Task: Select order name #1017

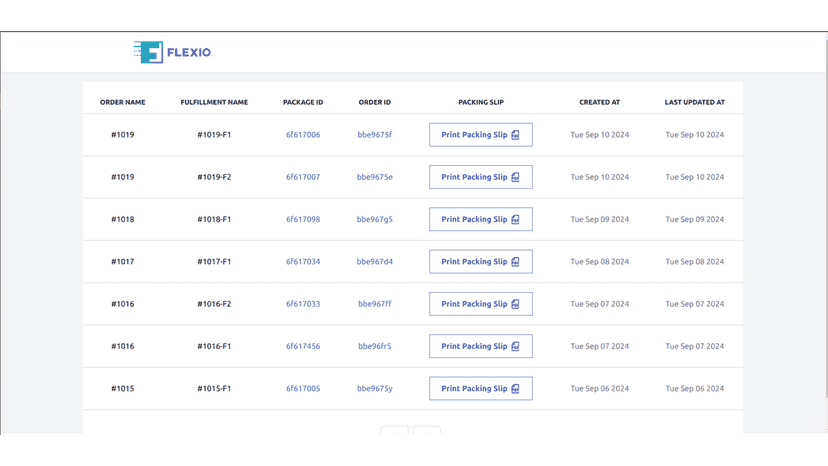Action: coord(123,262)
